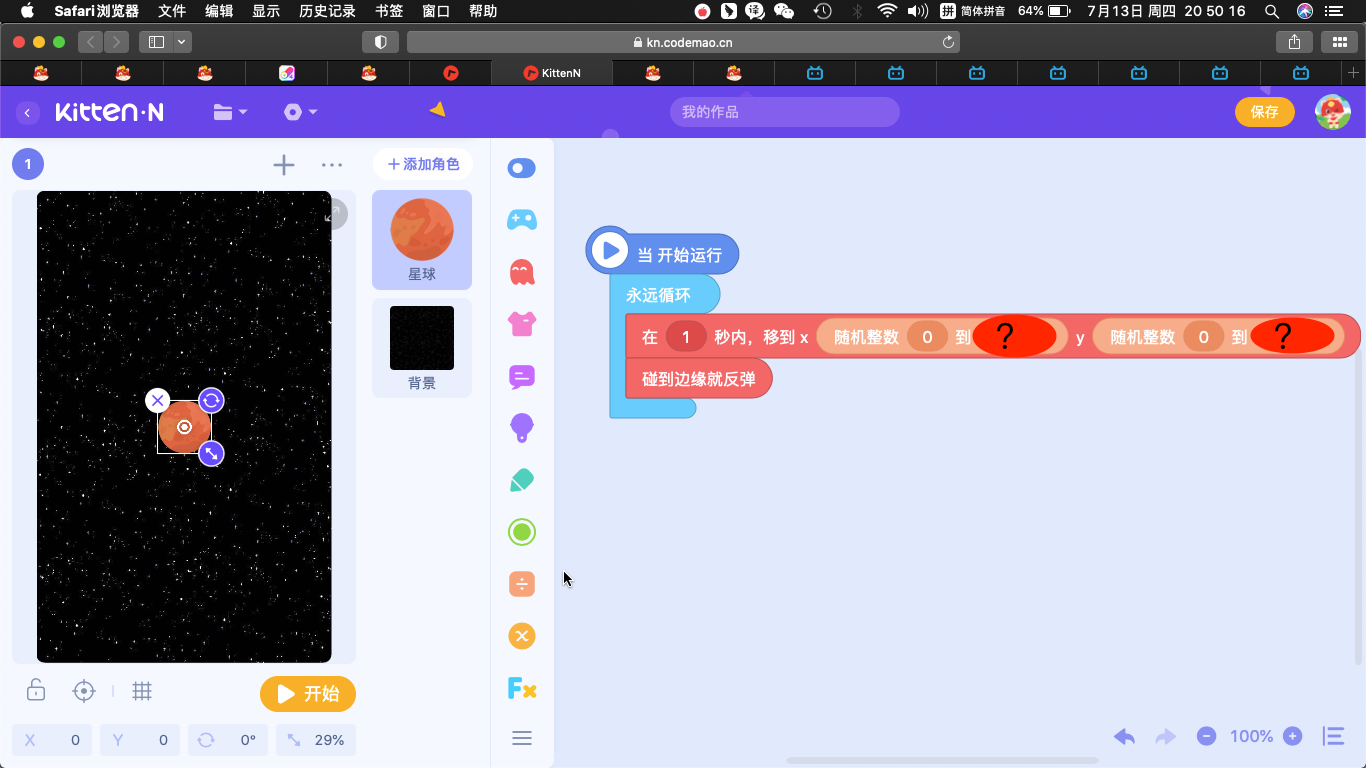Image resolution: width=1366 pixels, height=768 pixels.
Task: Open the three-dot scene options menu
Action: click(x=332, y=165)
